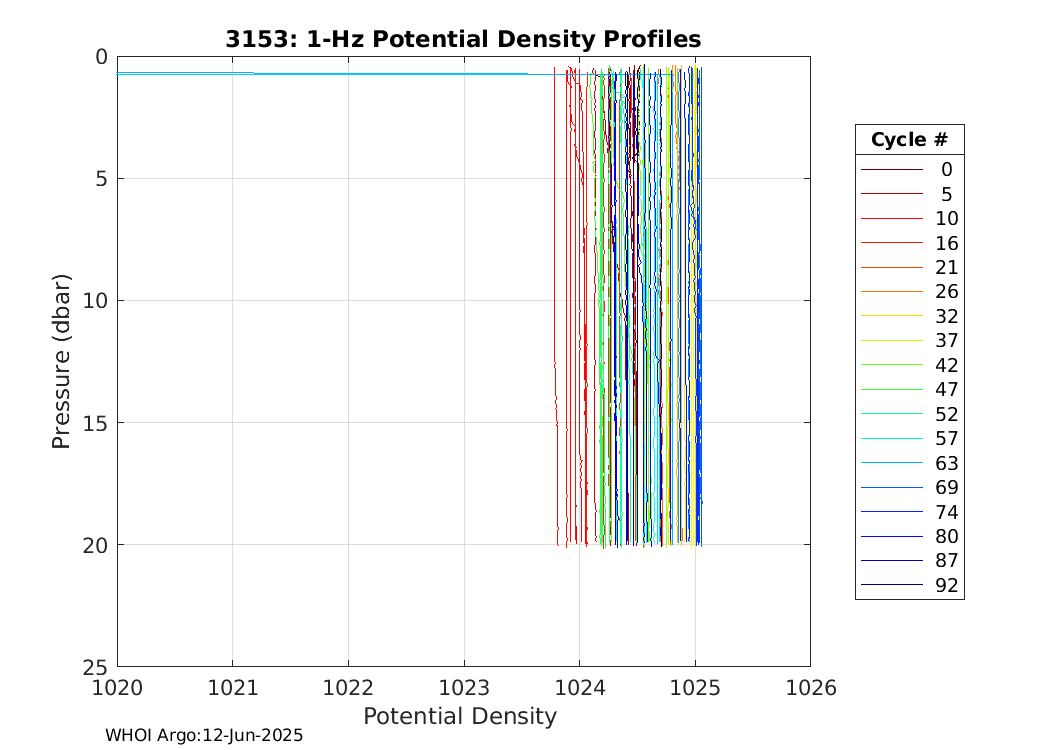Click the 'WHOI Argo:12-Jun-2025' footer text
This screenshot has height=750, width=1050.
click(x=204, y=735)
